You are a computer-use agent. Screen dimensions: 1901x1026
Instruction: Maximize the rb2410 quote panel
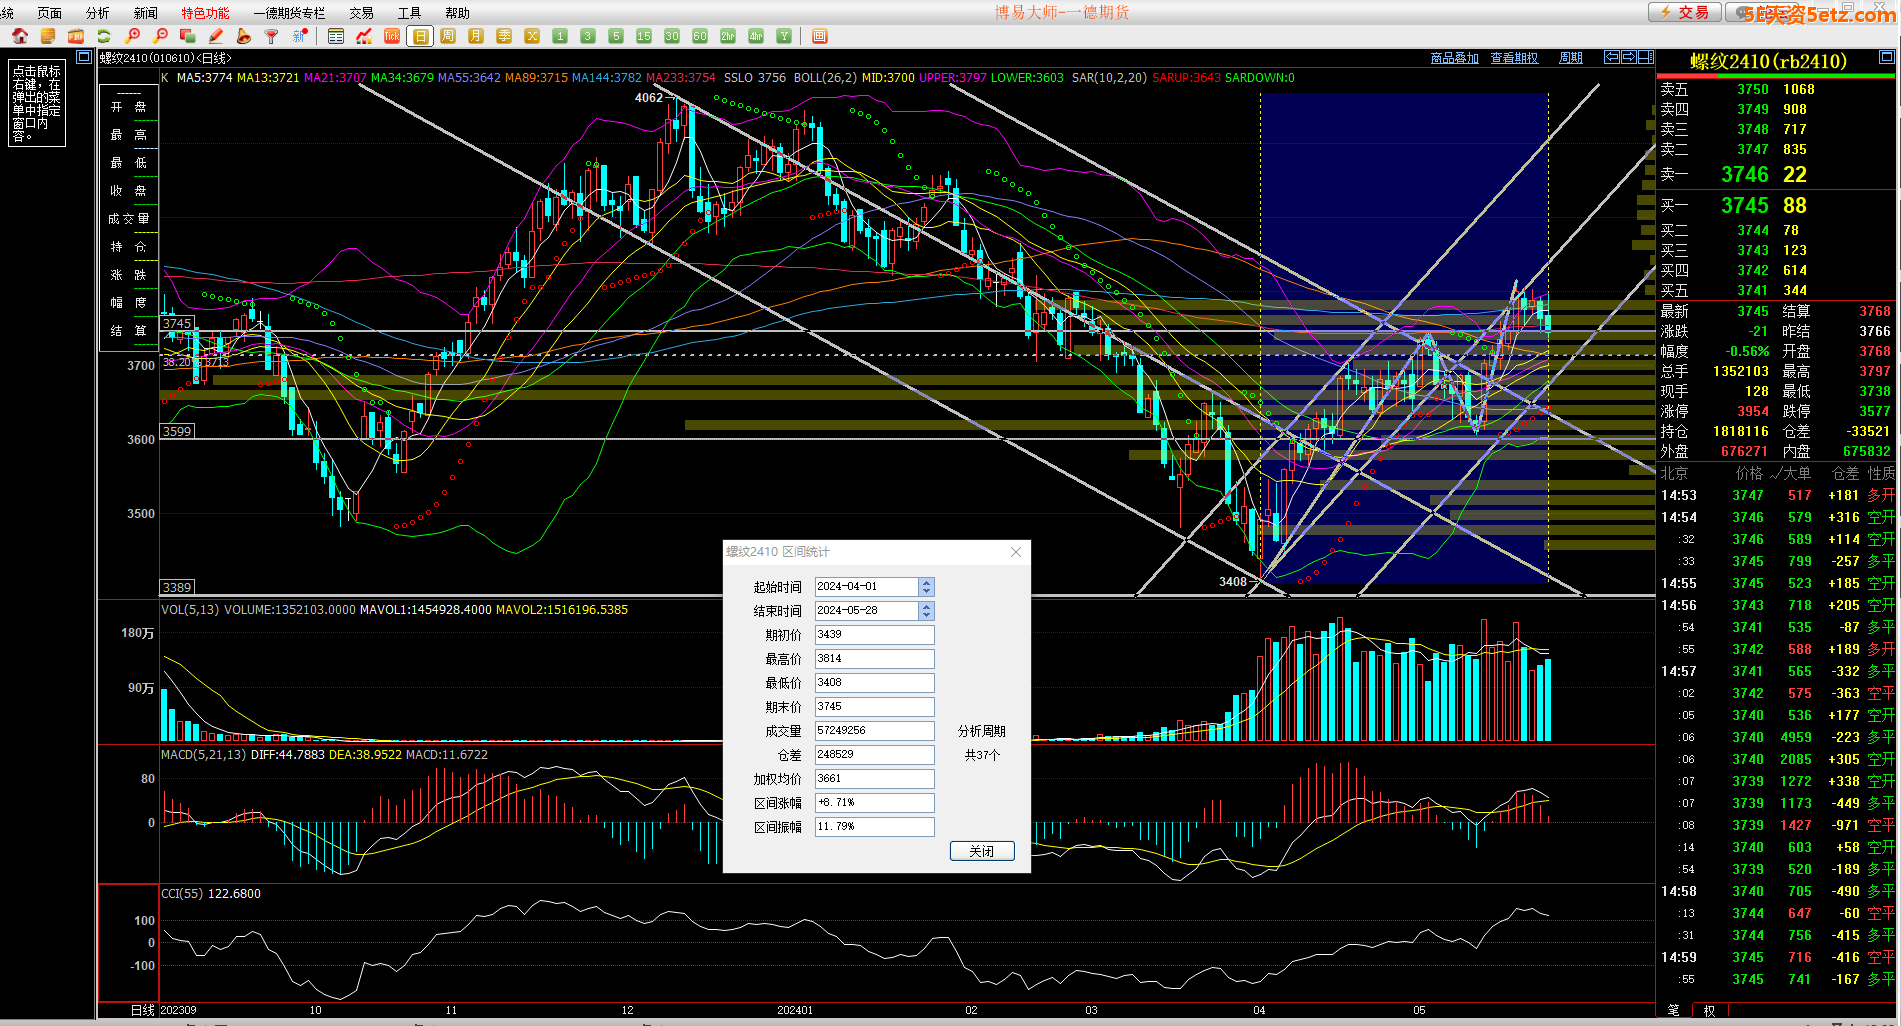pyautogui.click(x=1886, y=57)
